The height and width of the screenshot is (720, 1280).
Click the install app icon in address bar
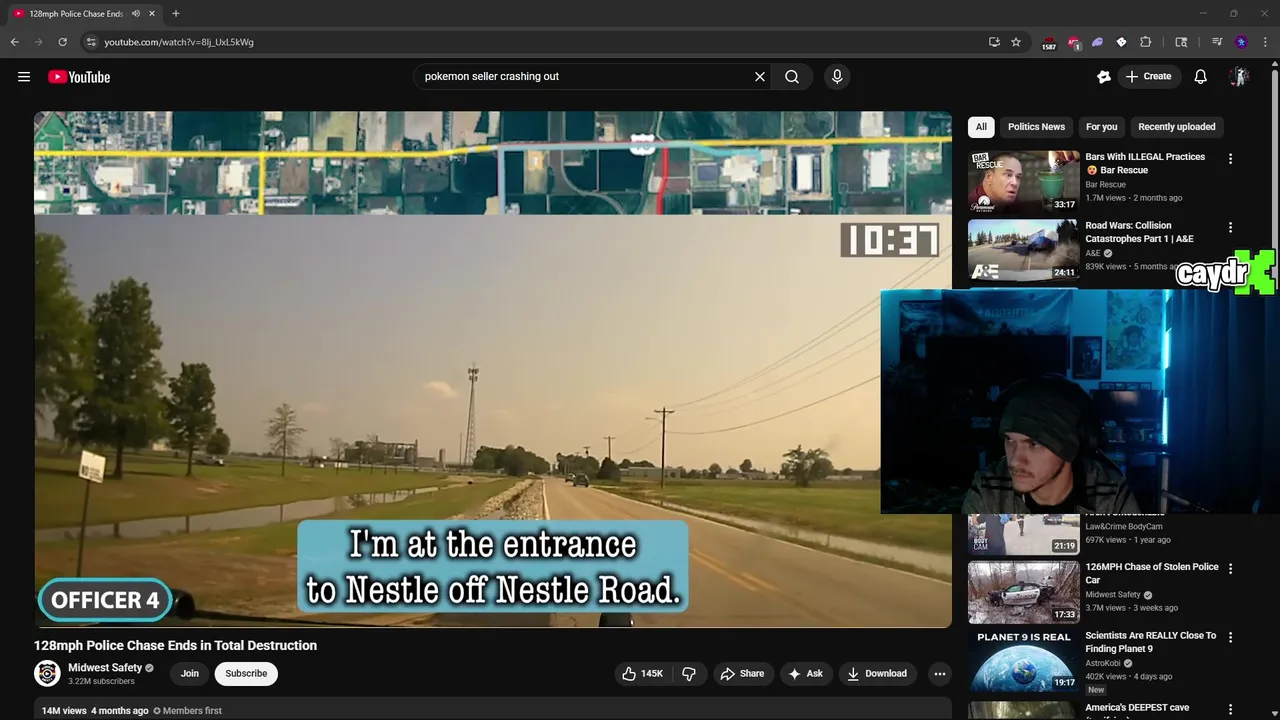point(994,42)
